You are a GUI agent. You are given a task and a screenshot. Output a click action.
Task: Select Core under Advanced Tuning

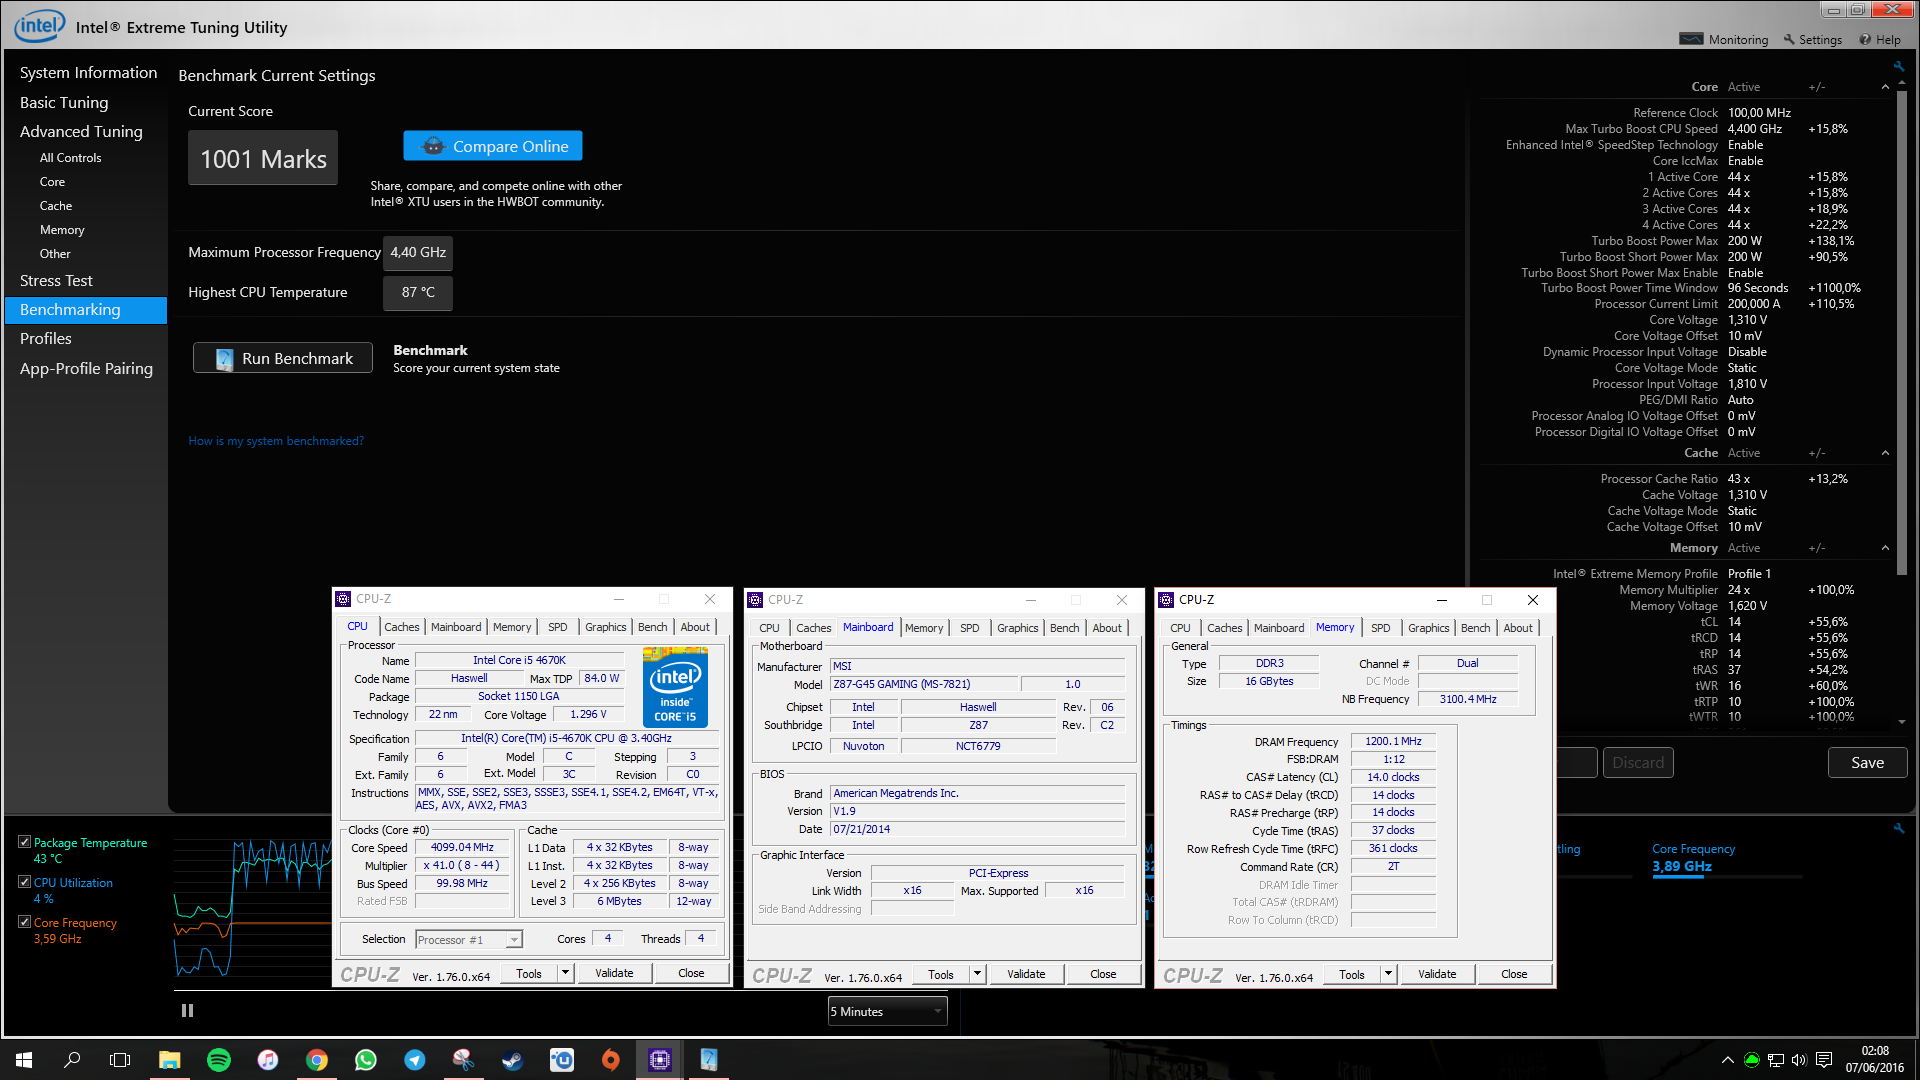coord(52,182)
